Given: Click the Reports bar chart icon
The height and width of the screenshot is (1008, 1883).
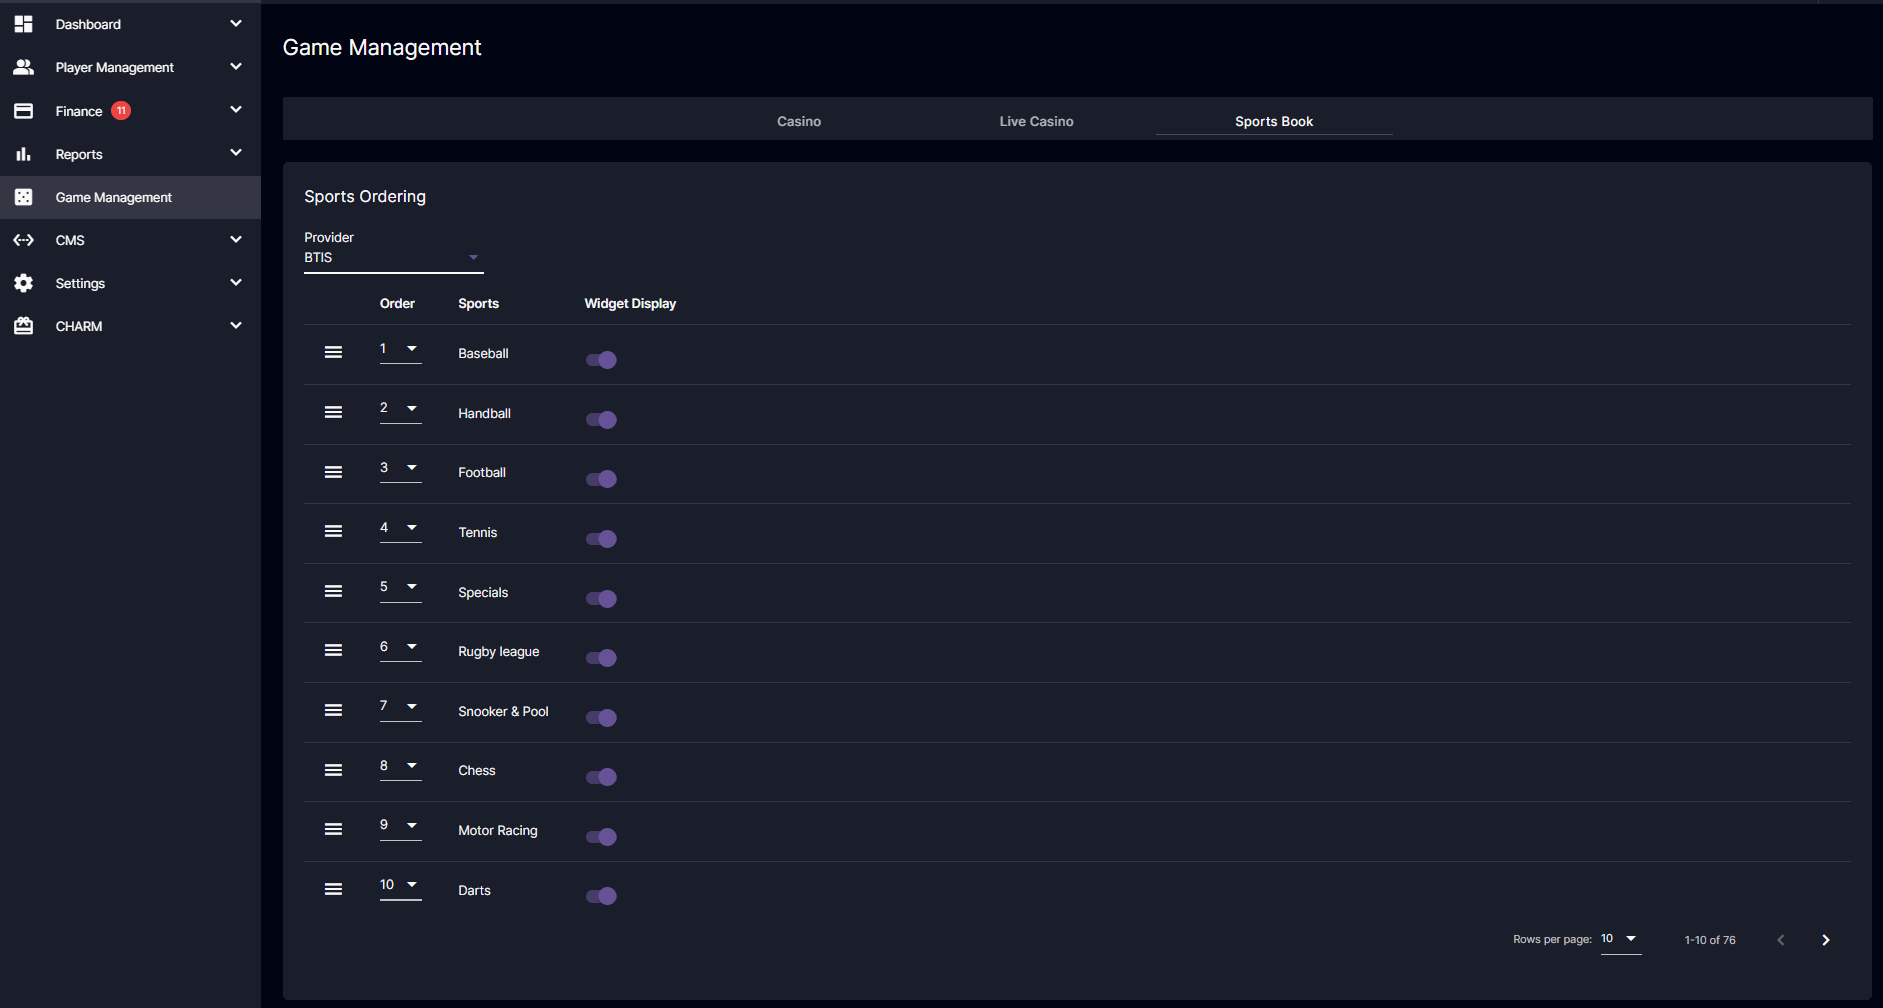Looking at the screenshot, I should pyautogui.click(x=24, y=154).
